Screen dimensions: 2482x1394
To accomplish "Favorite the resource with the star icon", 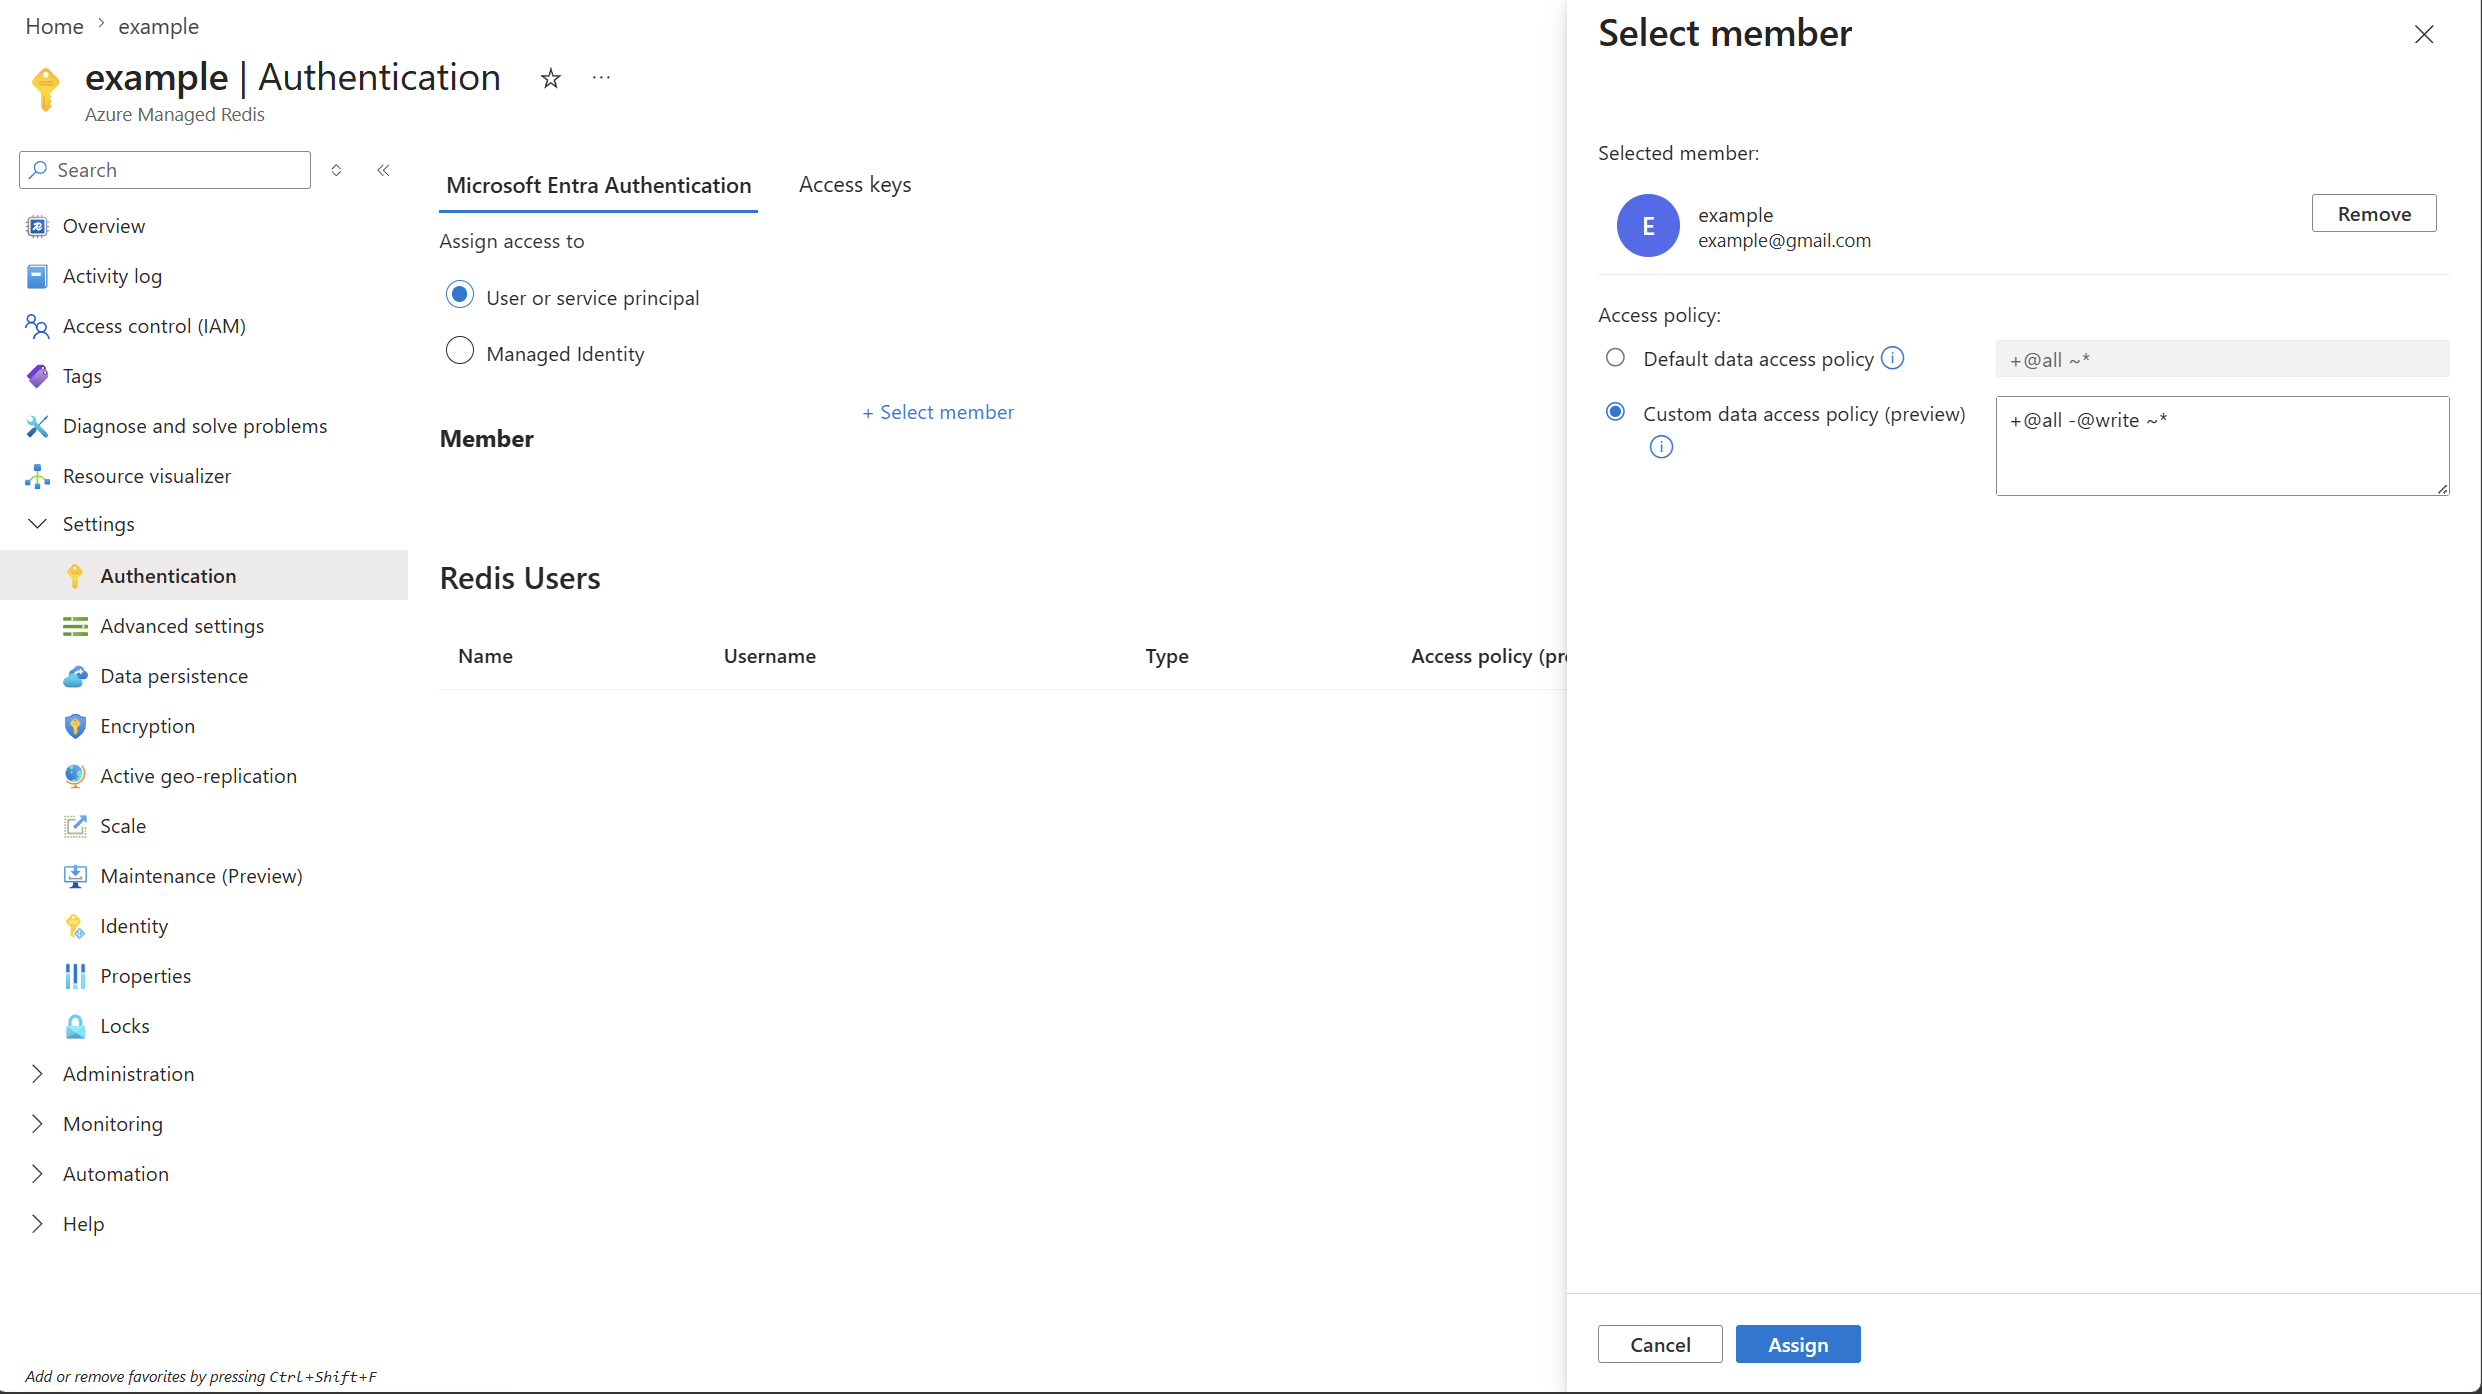I will coord(551,78).
